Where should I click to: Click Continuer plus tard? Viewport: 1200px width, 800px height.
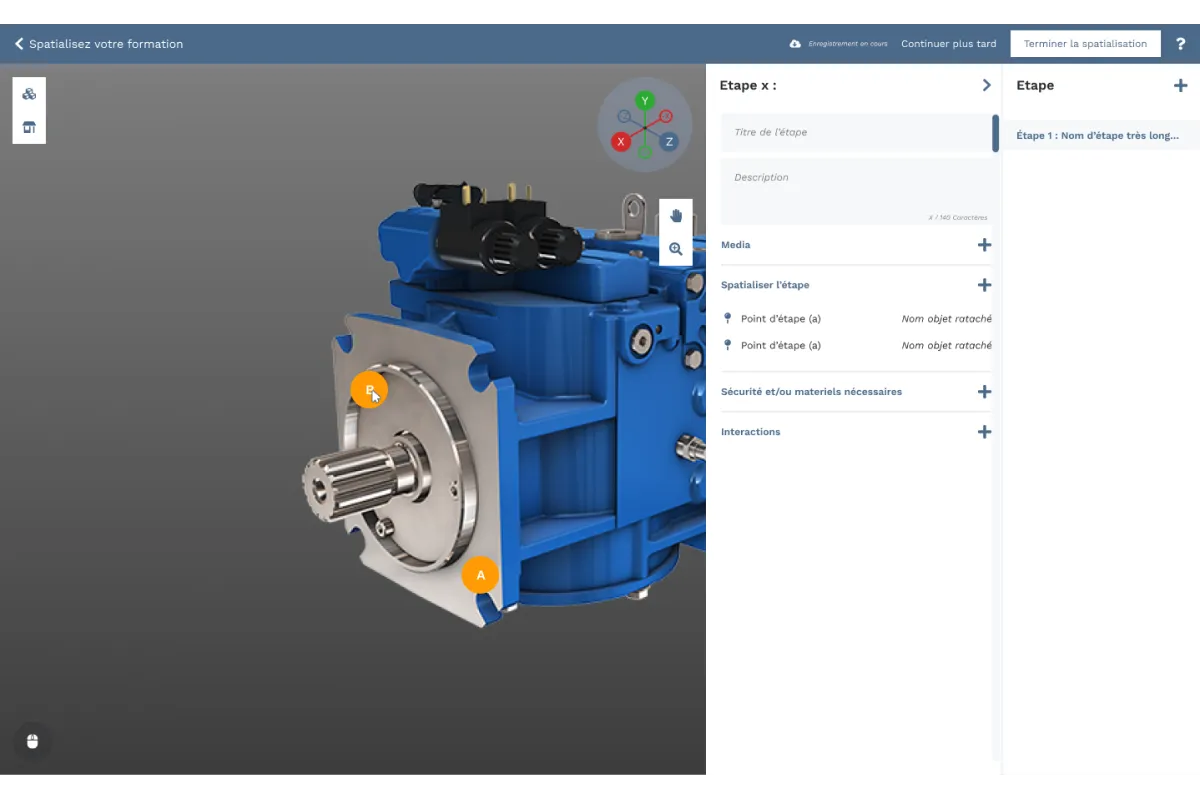tap(948, 43)
